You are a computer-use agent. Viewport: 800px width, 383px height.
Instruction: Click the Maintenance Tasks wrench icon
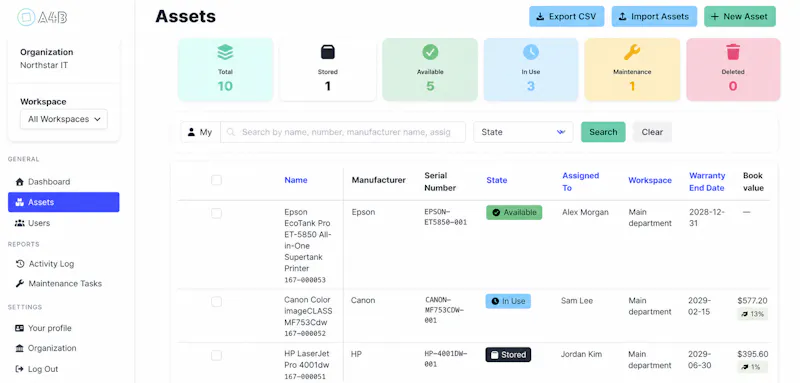point(20,283)
